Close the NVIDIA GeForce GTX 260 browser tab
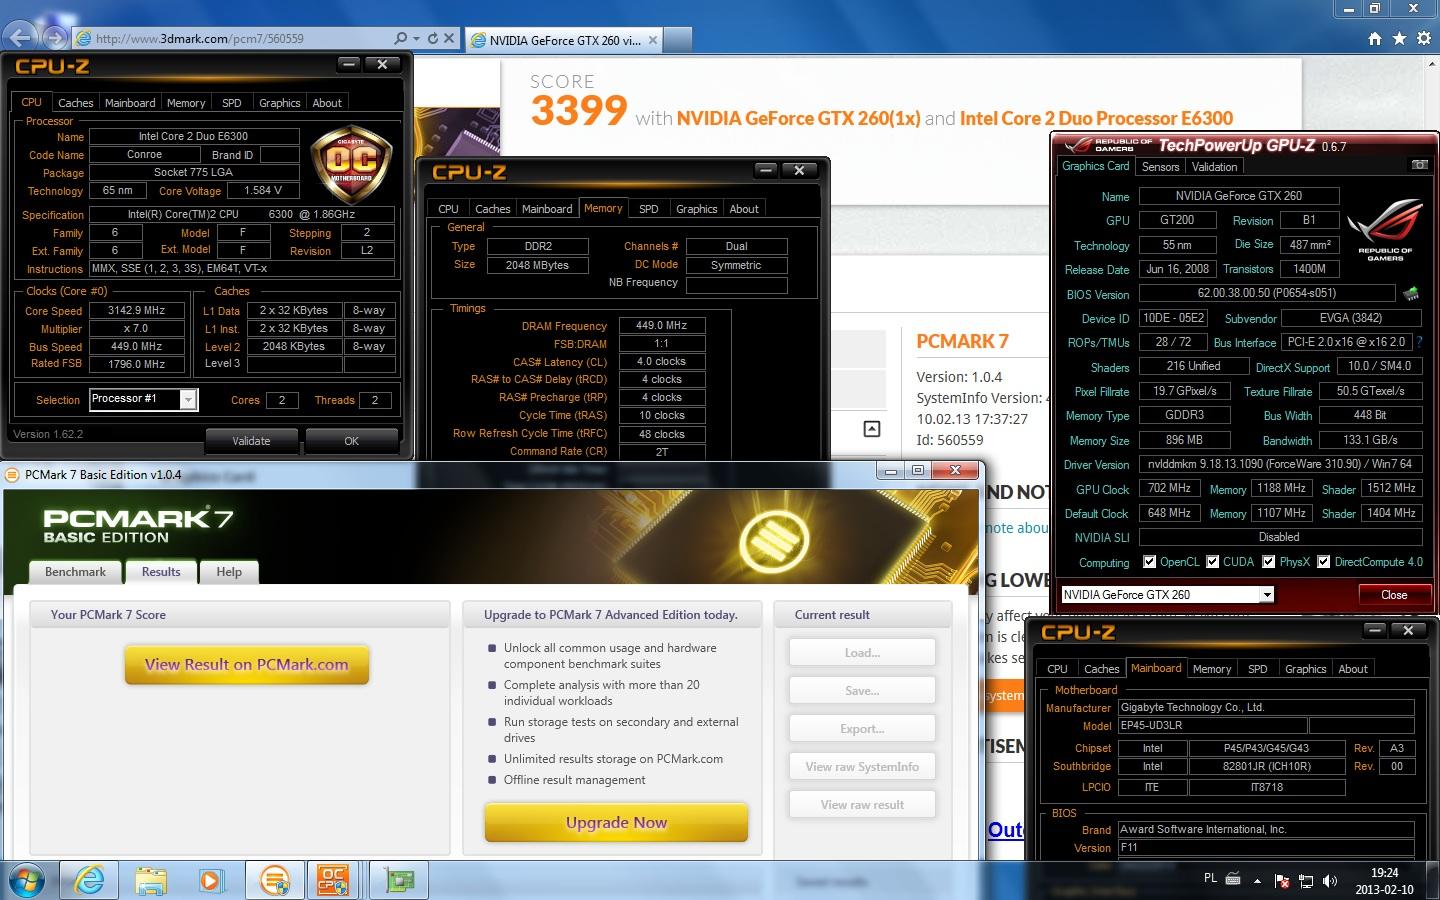 [x=653, y=40]
